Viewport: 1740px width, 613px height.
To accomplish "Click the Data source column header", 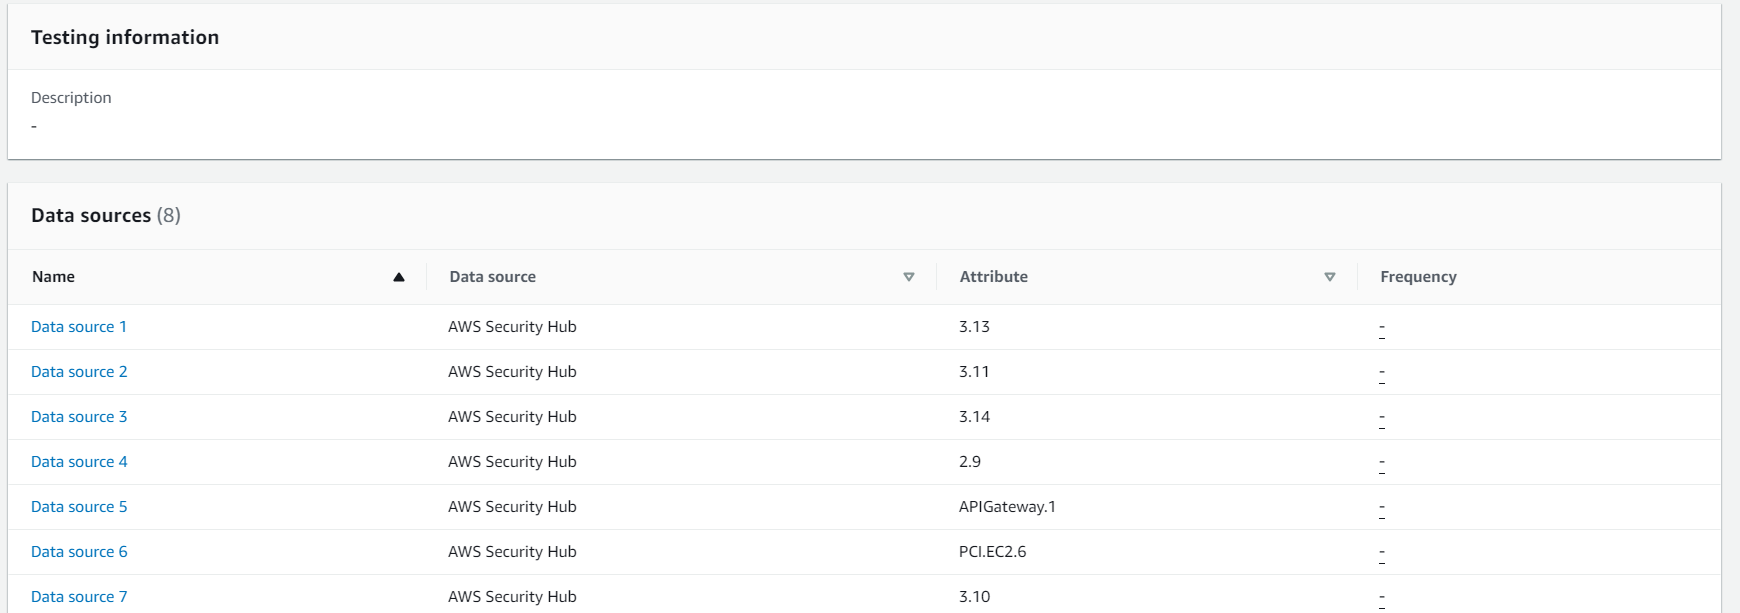I will (493, 277).
